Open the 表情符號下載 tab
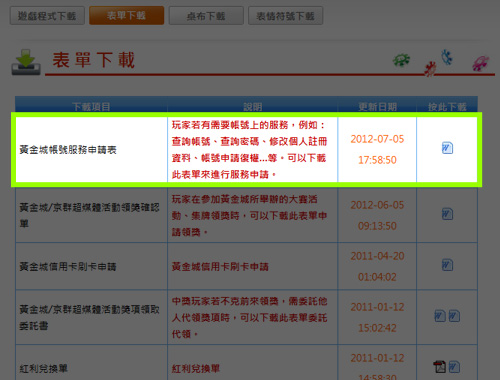 click(285, 16)
